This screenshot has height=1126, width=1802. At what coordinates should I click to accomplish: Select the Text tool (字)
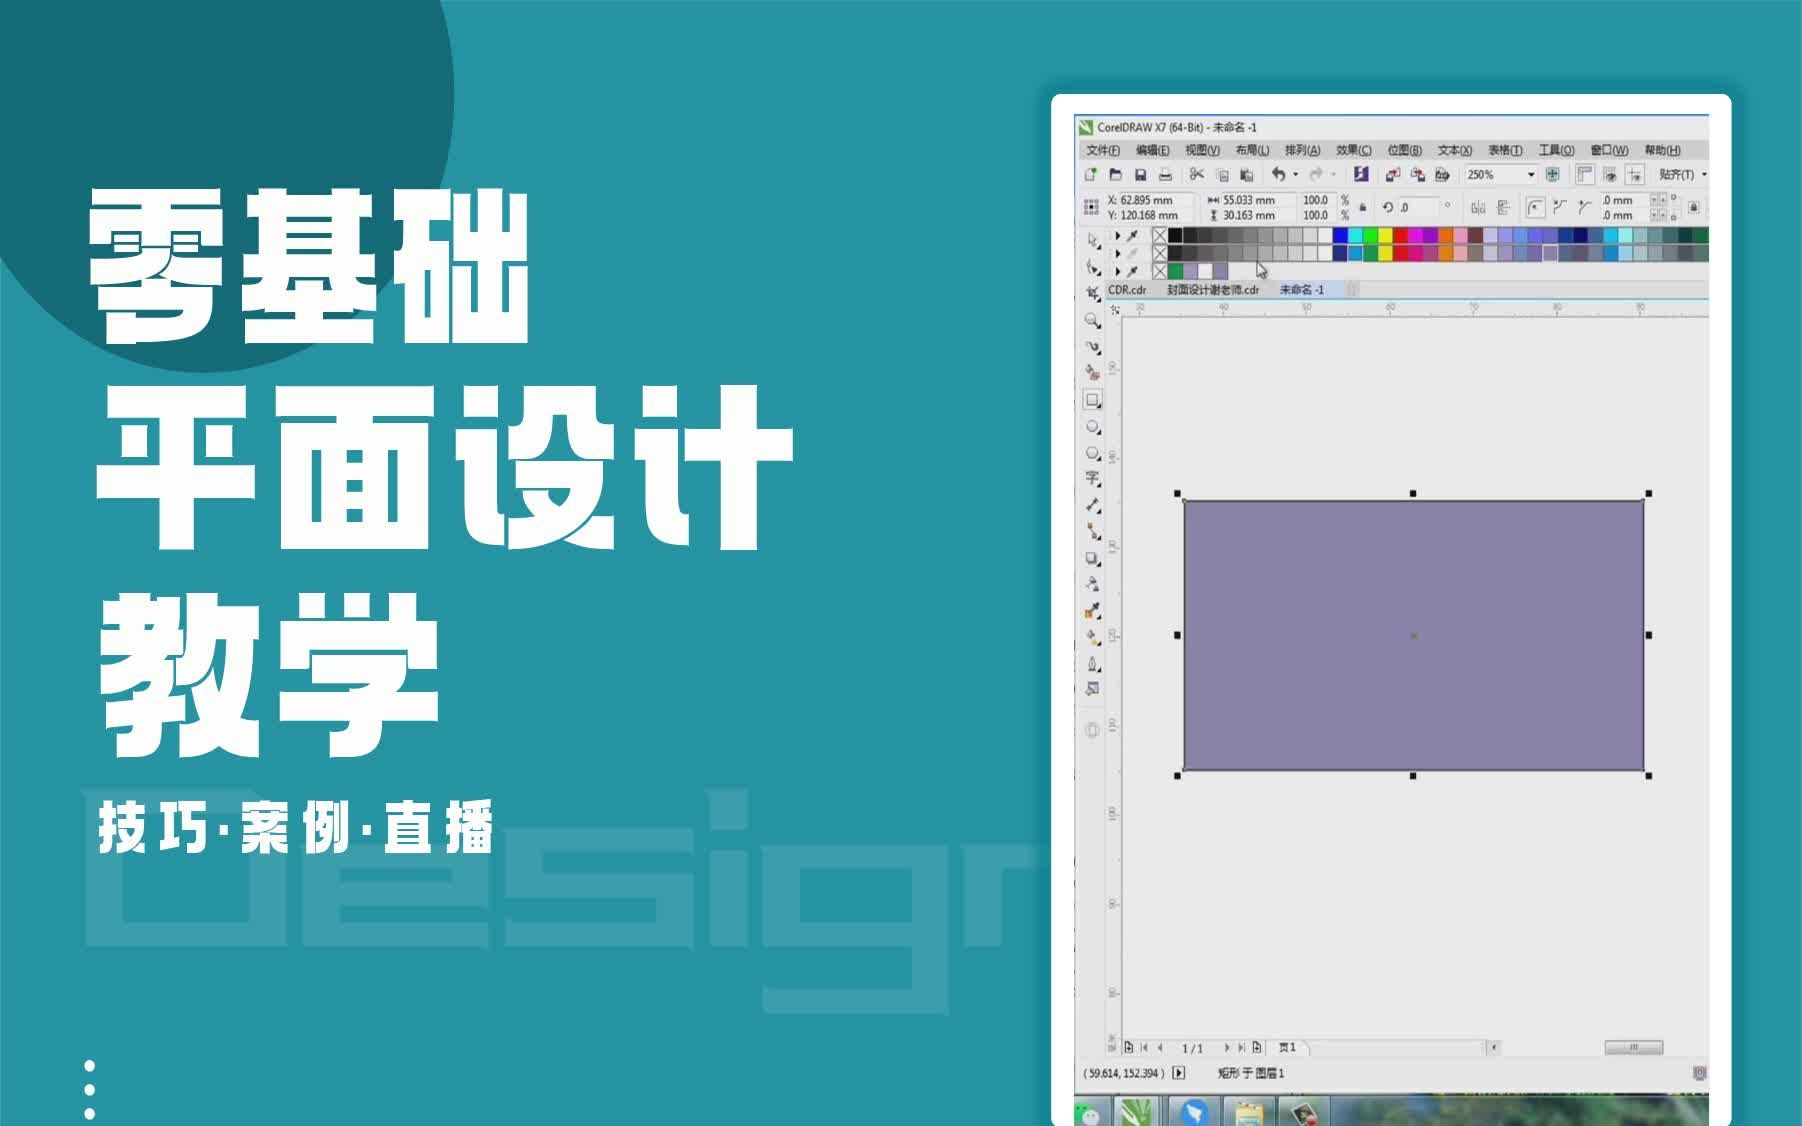[1092, 478]
